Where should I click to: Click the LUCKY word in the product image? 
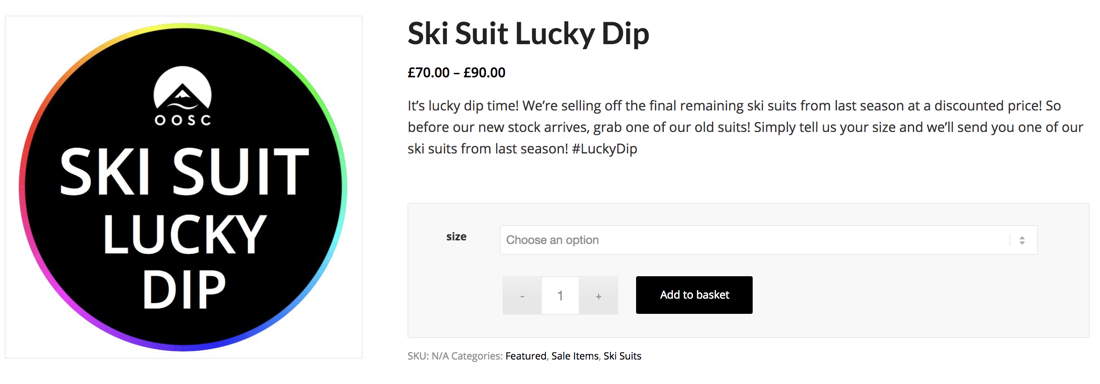coord(185,233)
